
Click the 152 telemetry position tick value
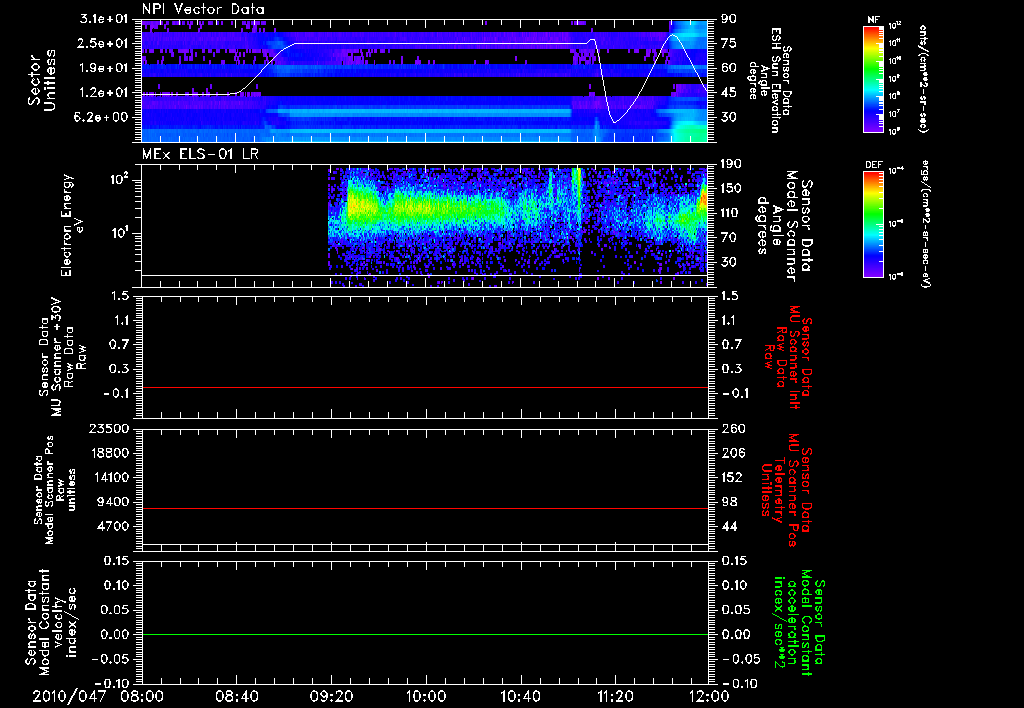[x=731, y=477]
